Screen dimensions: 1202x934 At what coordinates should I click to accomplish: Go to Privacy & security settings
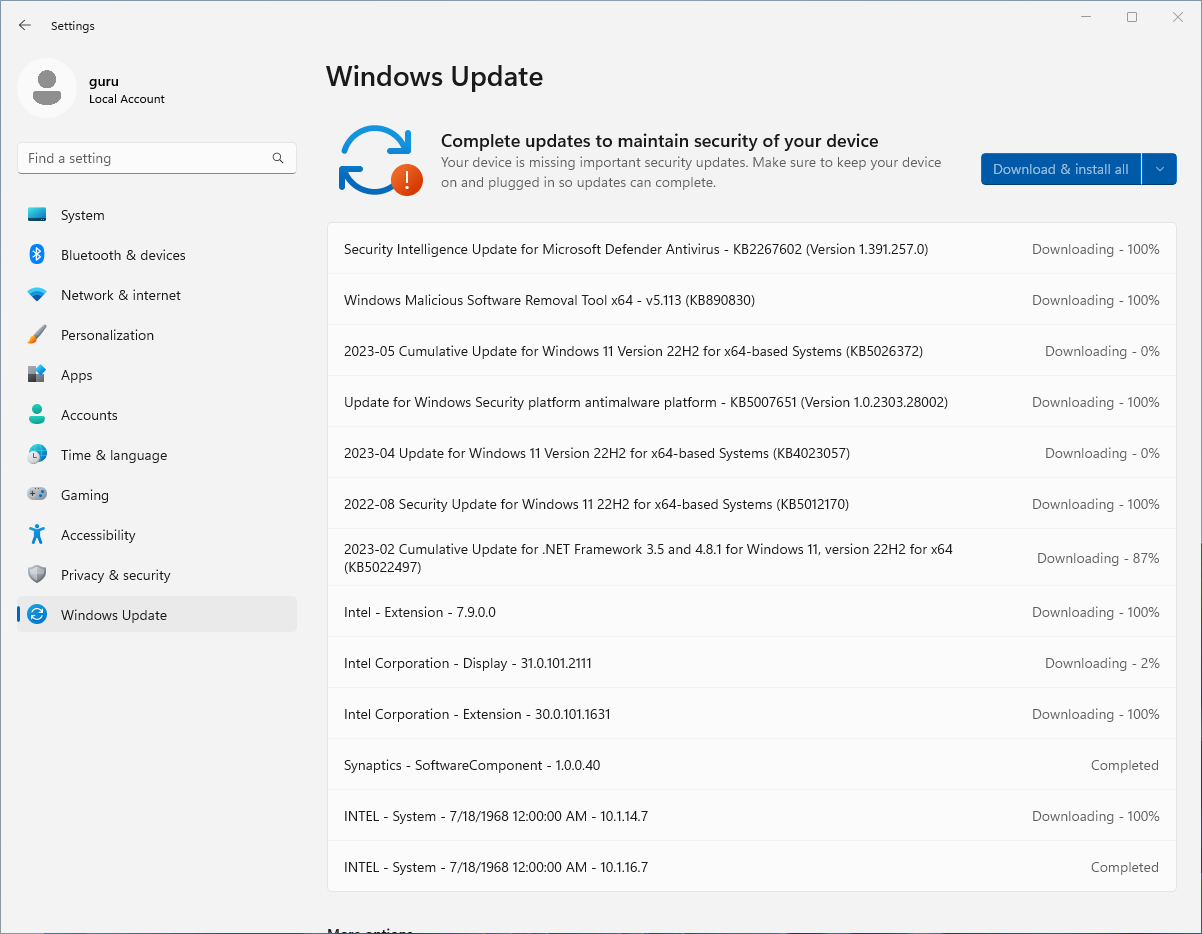point(157,575)
